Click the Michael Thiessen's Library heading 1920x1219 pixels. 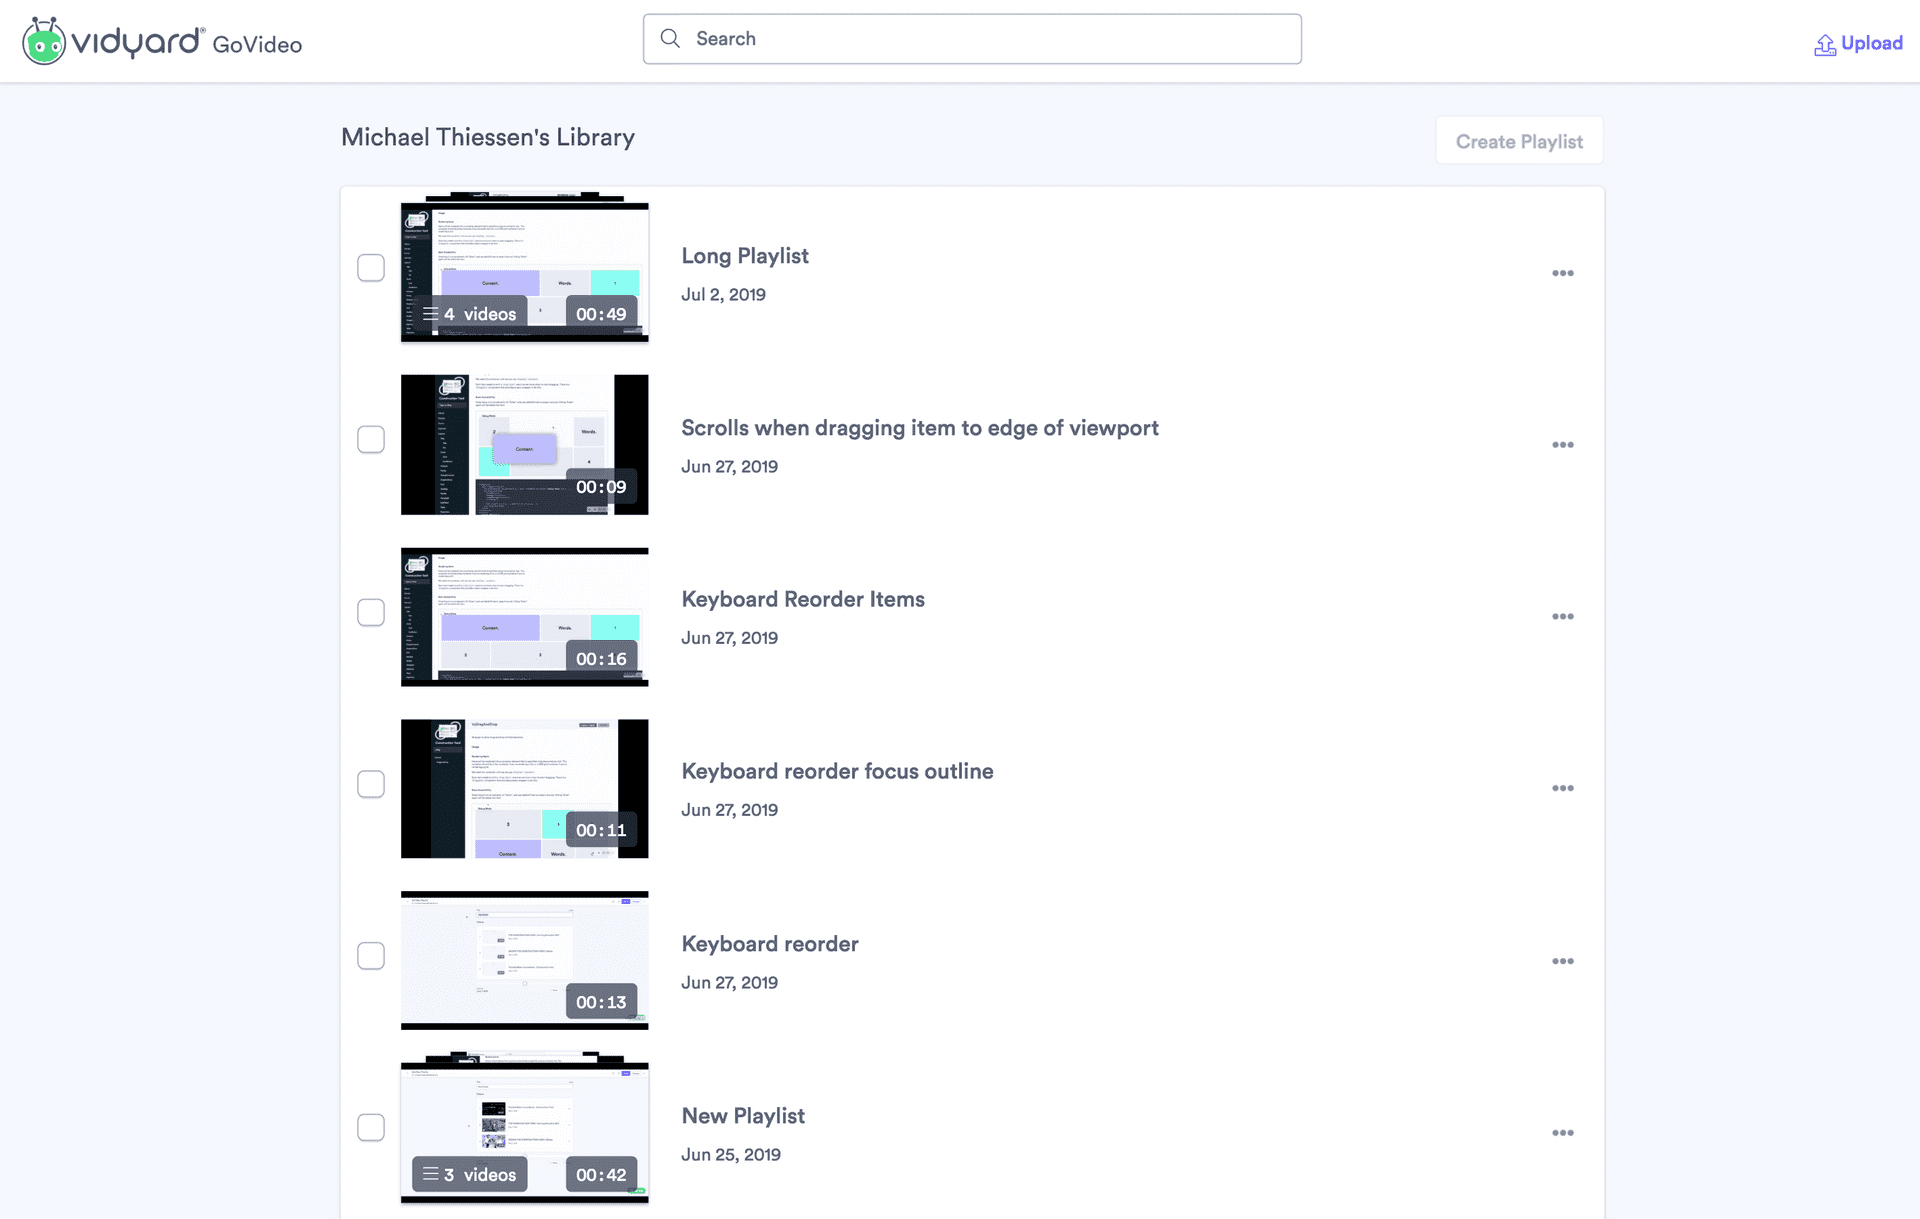pos(488,137)
